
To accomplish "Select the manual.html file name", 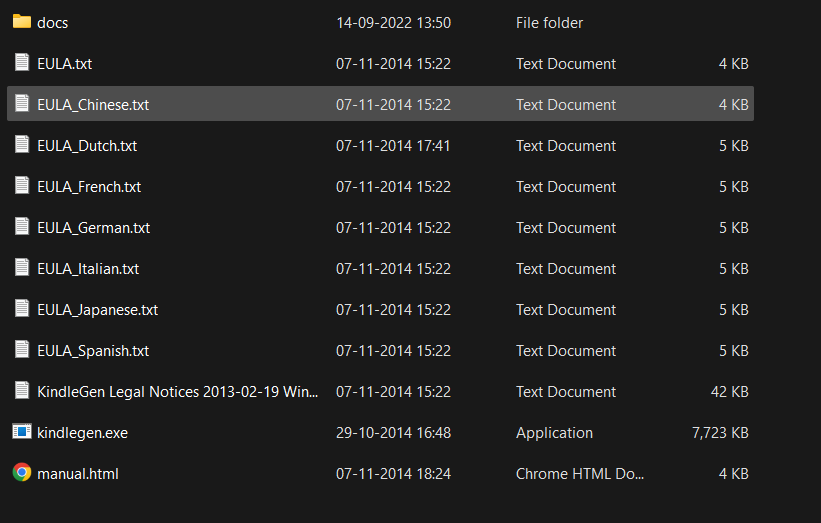I will (x=77, y=474).
